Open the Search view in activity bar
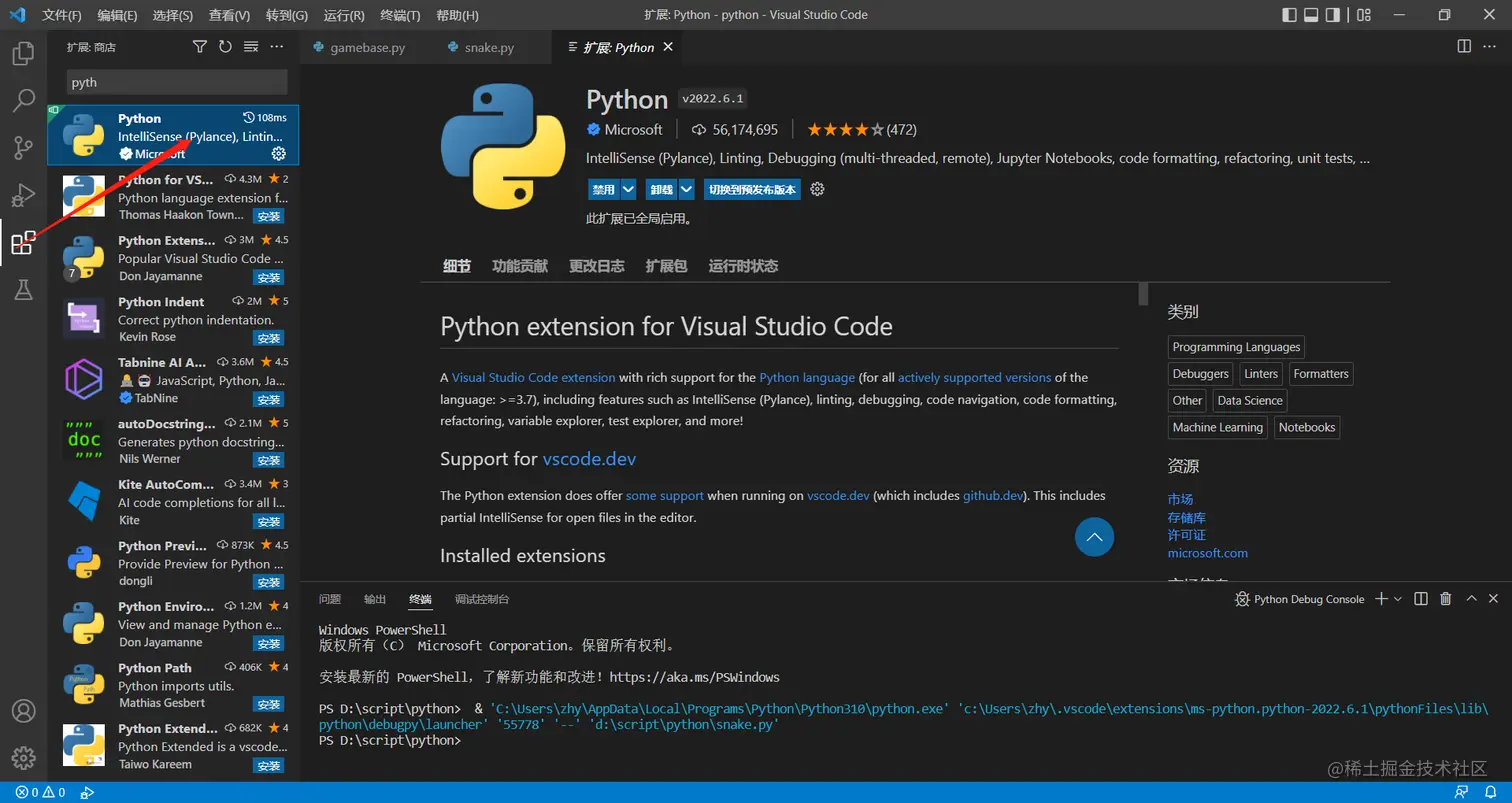 (23, 101)
